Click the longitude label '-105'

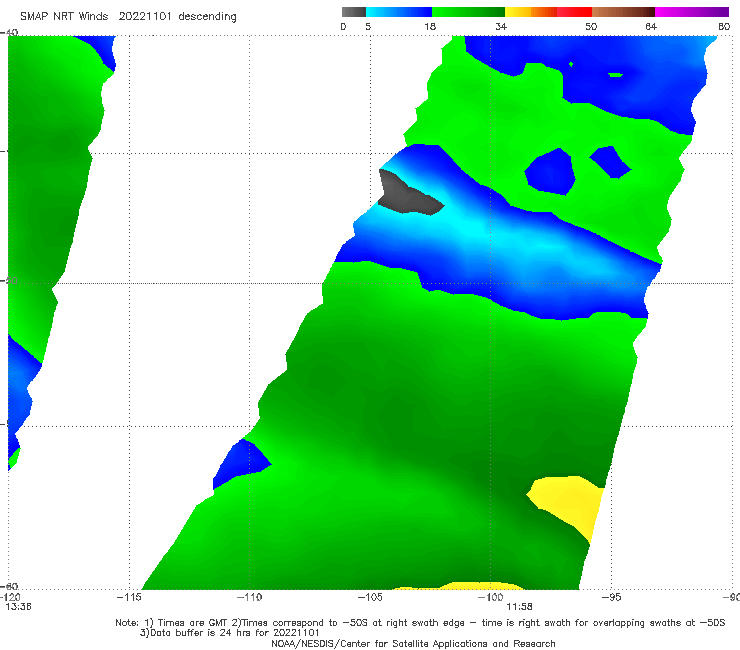click(370, 597)
